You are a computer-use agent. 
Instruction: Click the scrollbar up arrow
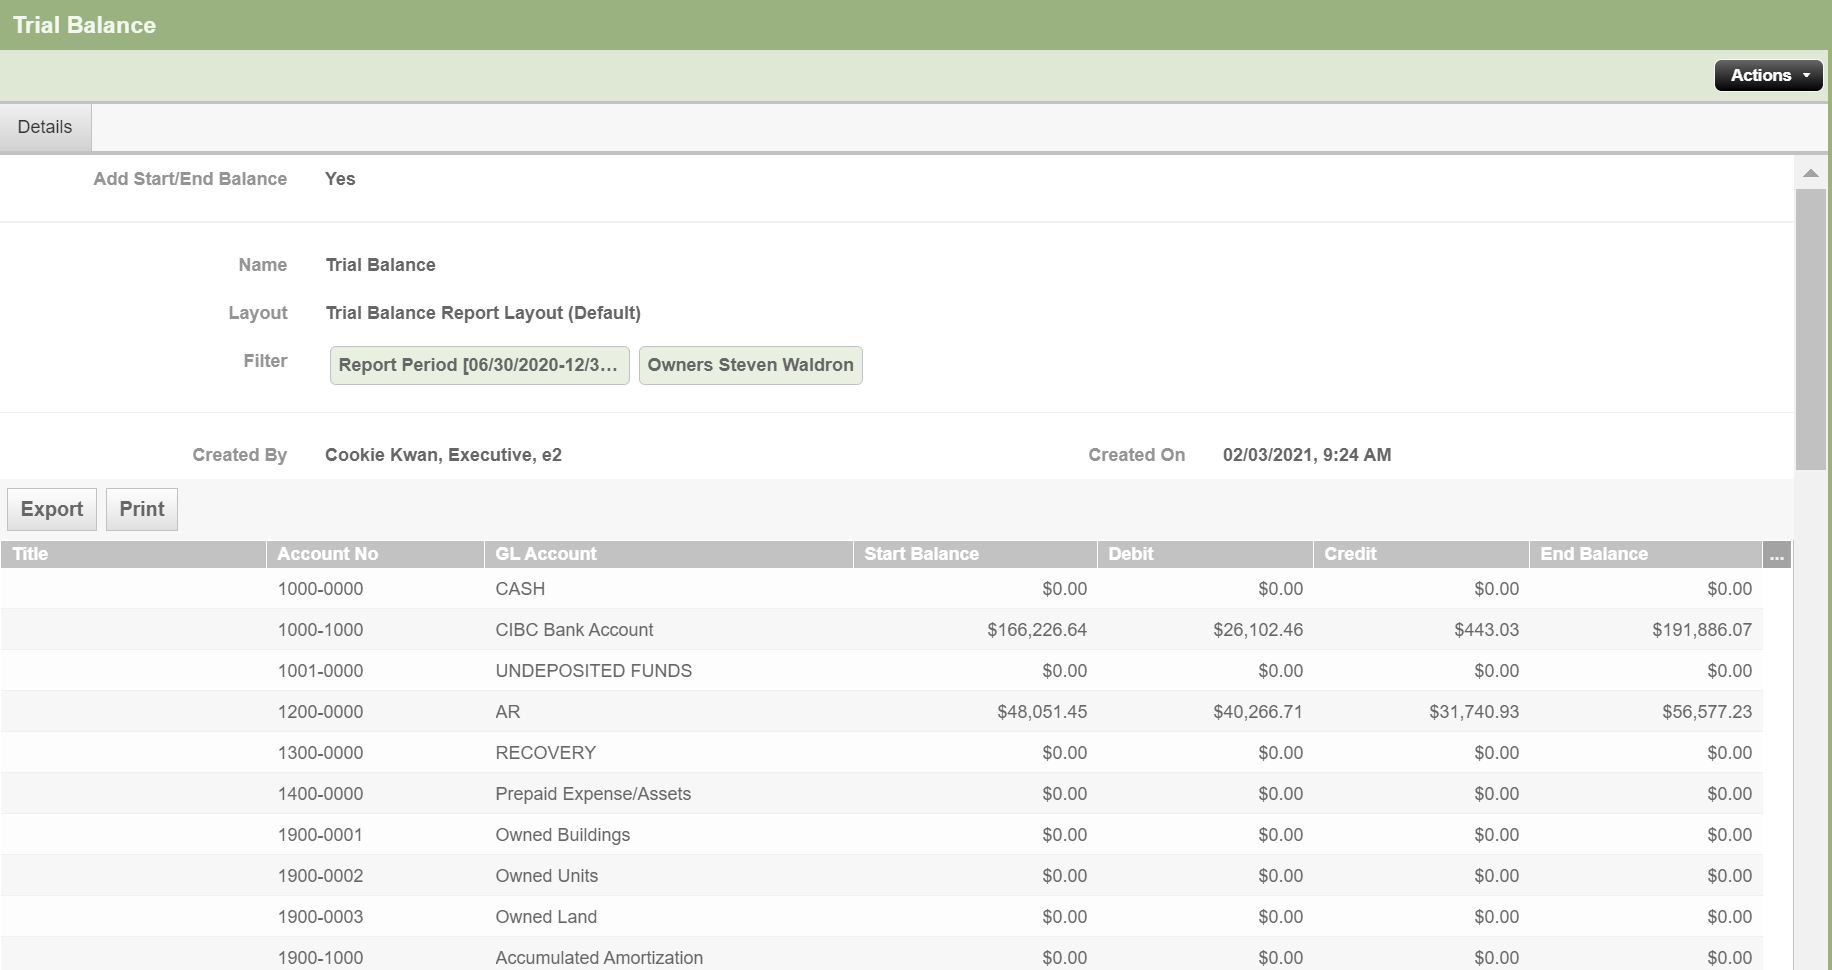(x=1810, y=173)
